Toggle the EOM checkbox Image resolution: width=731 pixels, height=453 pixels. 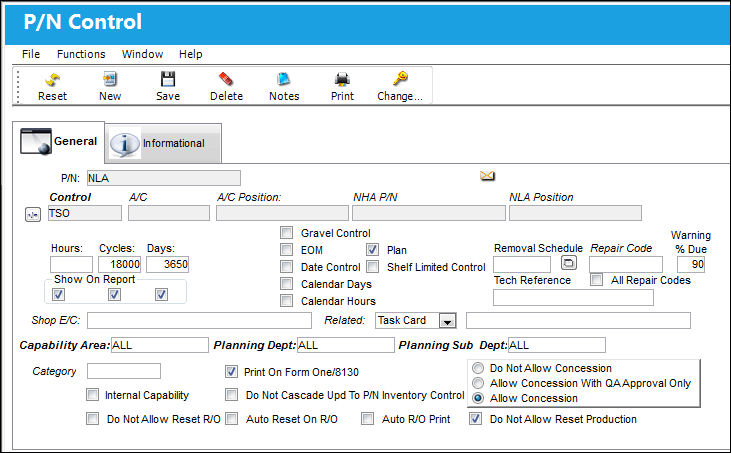[x=286, y=250]
